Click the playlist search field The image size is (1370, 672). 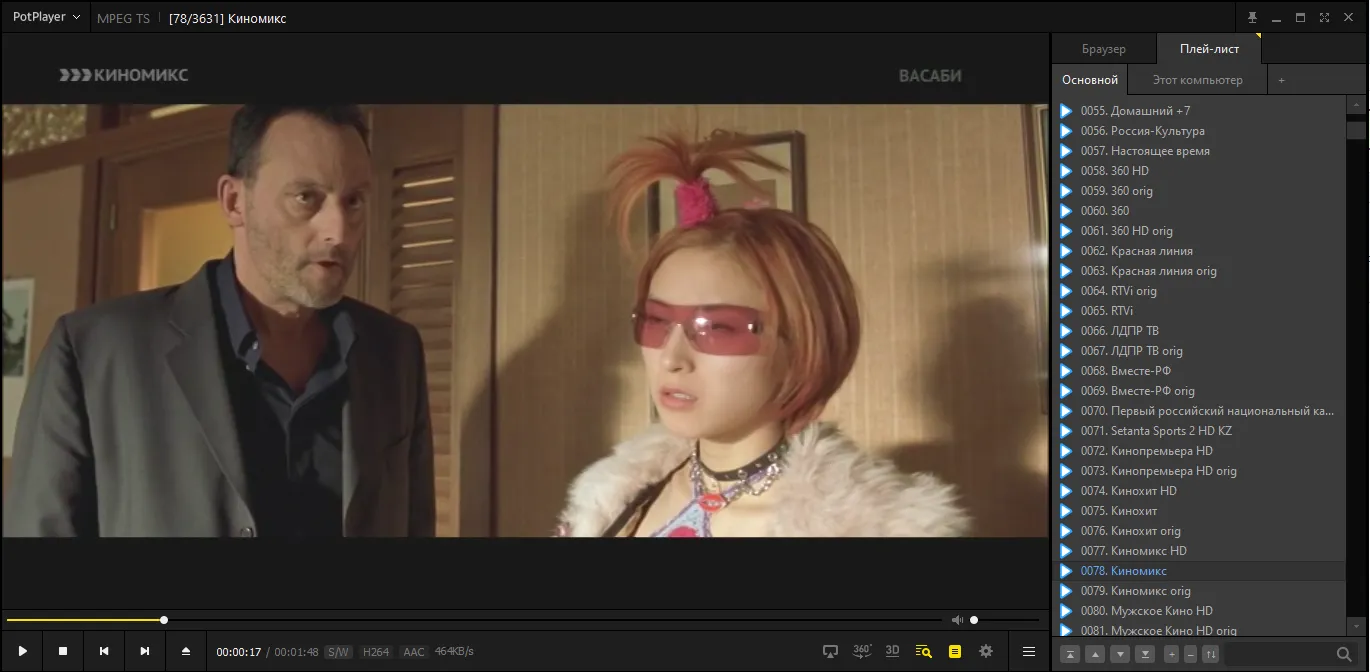point(1280,654)
